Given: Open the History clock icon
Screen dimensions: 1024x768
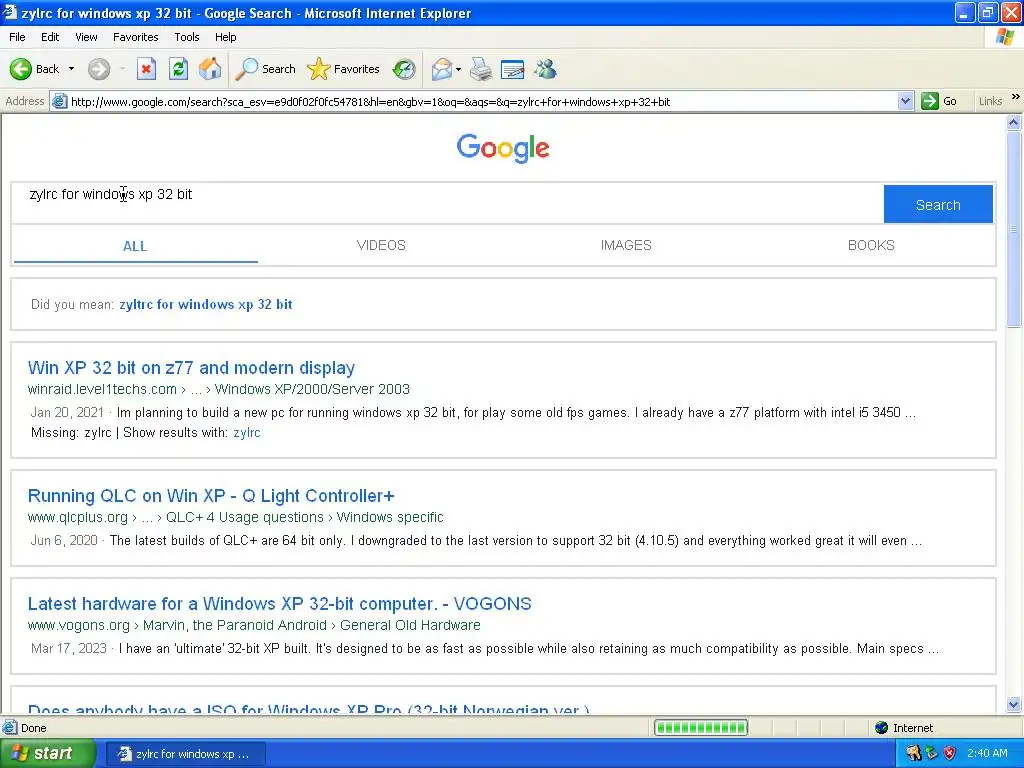Looking at the screenshot, I should [404, 69].
